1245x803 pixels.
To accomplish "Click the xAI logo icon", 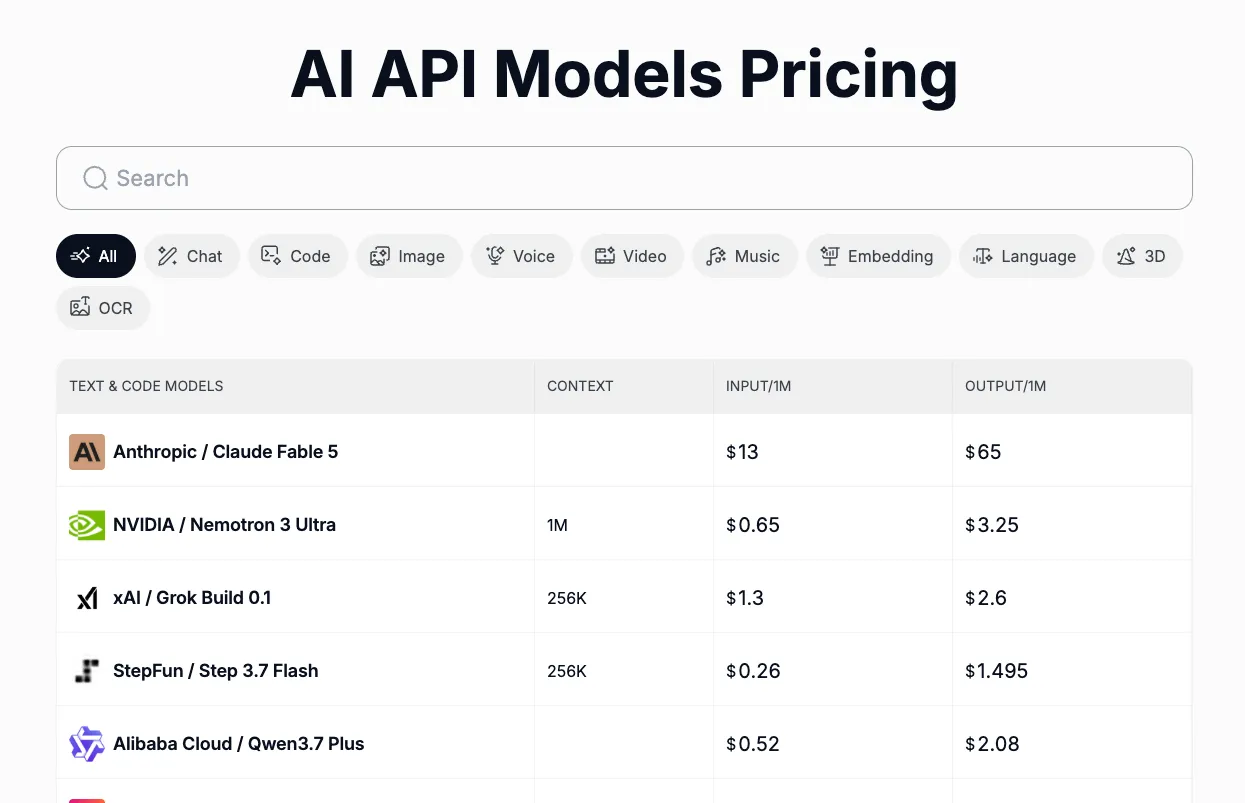I will click(87, 598).
